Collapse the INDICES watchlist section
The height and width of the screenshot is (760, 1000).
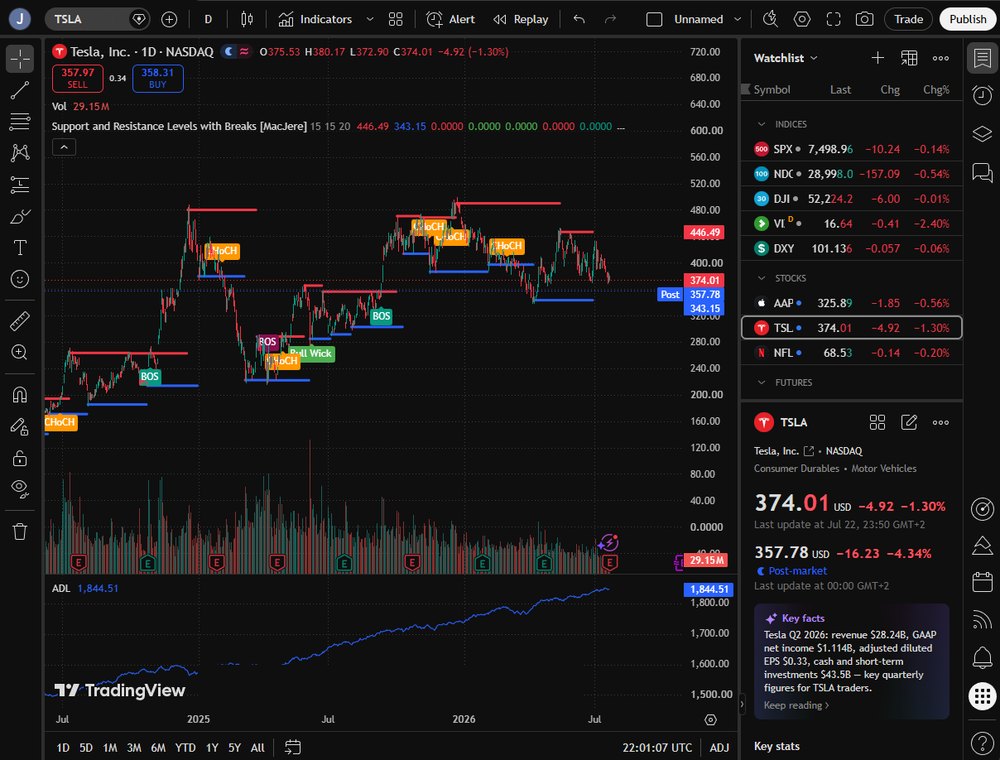[x=761, y=124]
